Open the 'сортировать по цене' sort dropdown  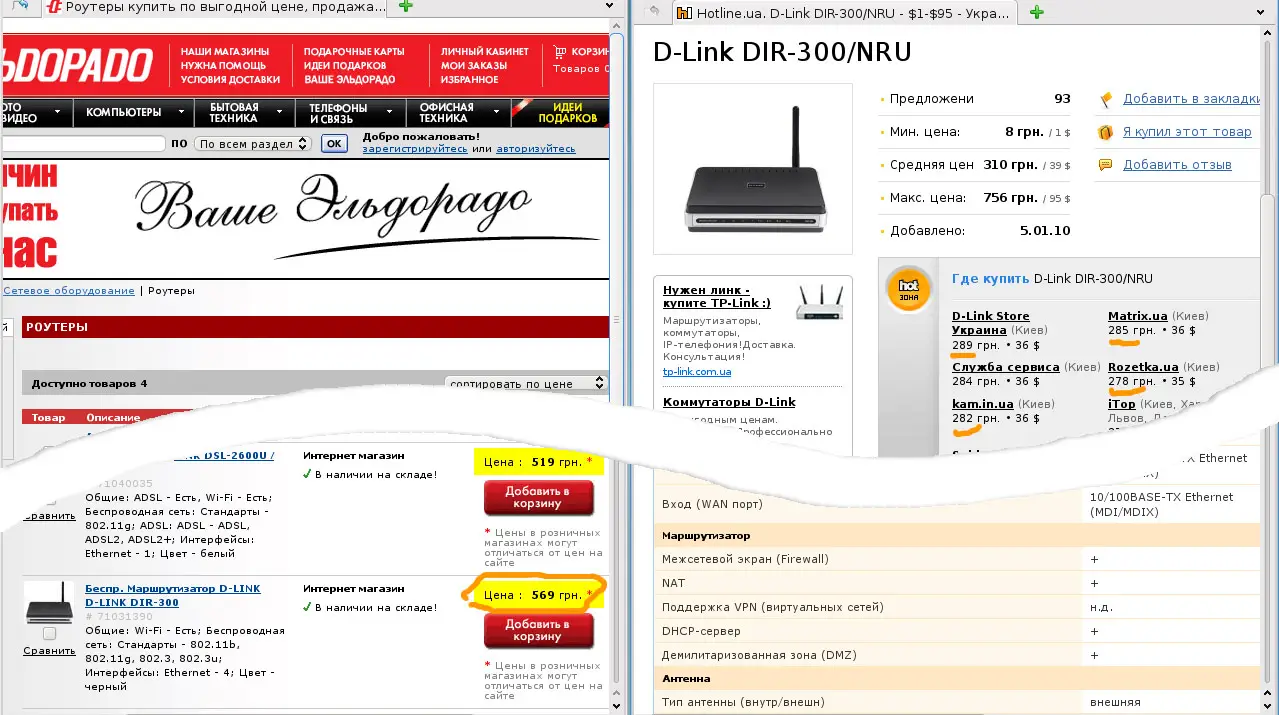pos(526,383)
